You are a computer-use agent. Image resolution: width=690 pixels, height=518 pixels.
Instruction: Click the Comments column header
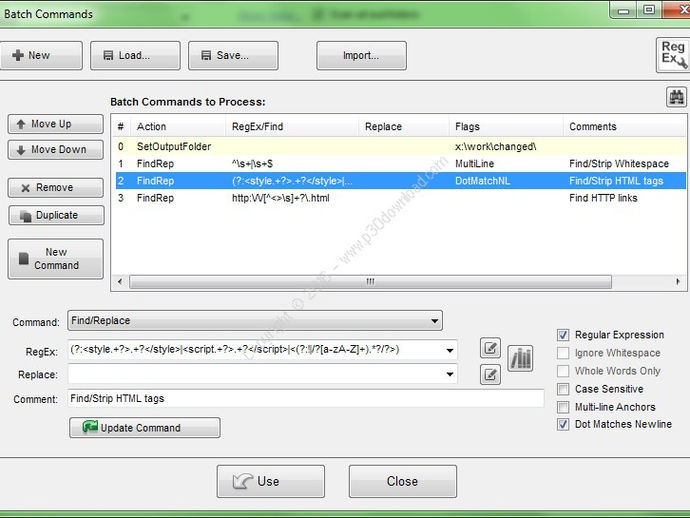click(x=624, y=127)
